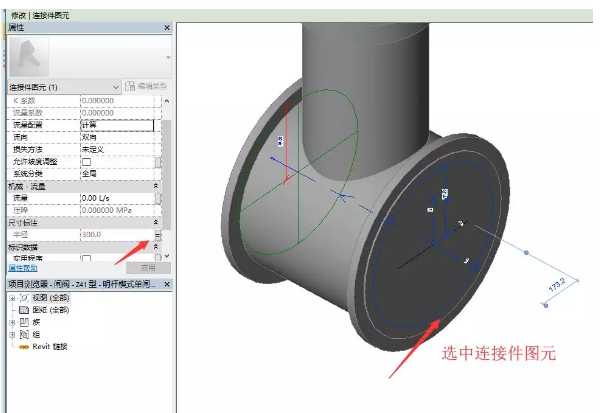This screenshot has height=413, width=602.
Task: Click the 半径 value 300.0
Action: coord(91,235)
